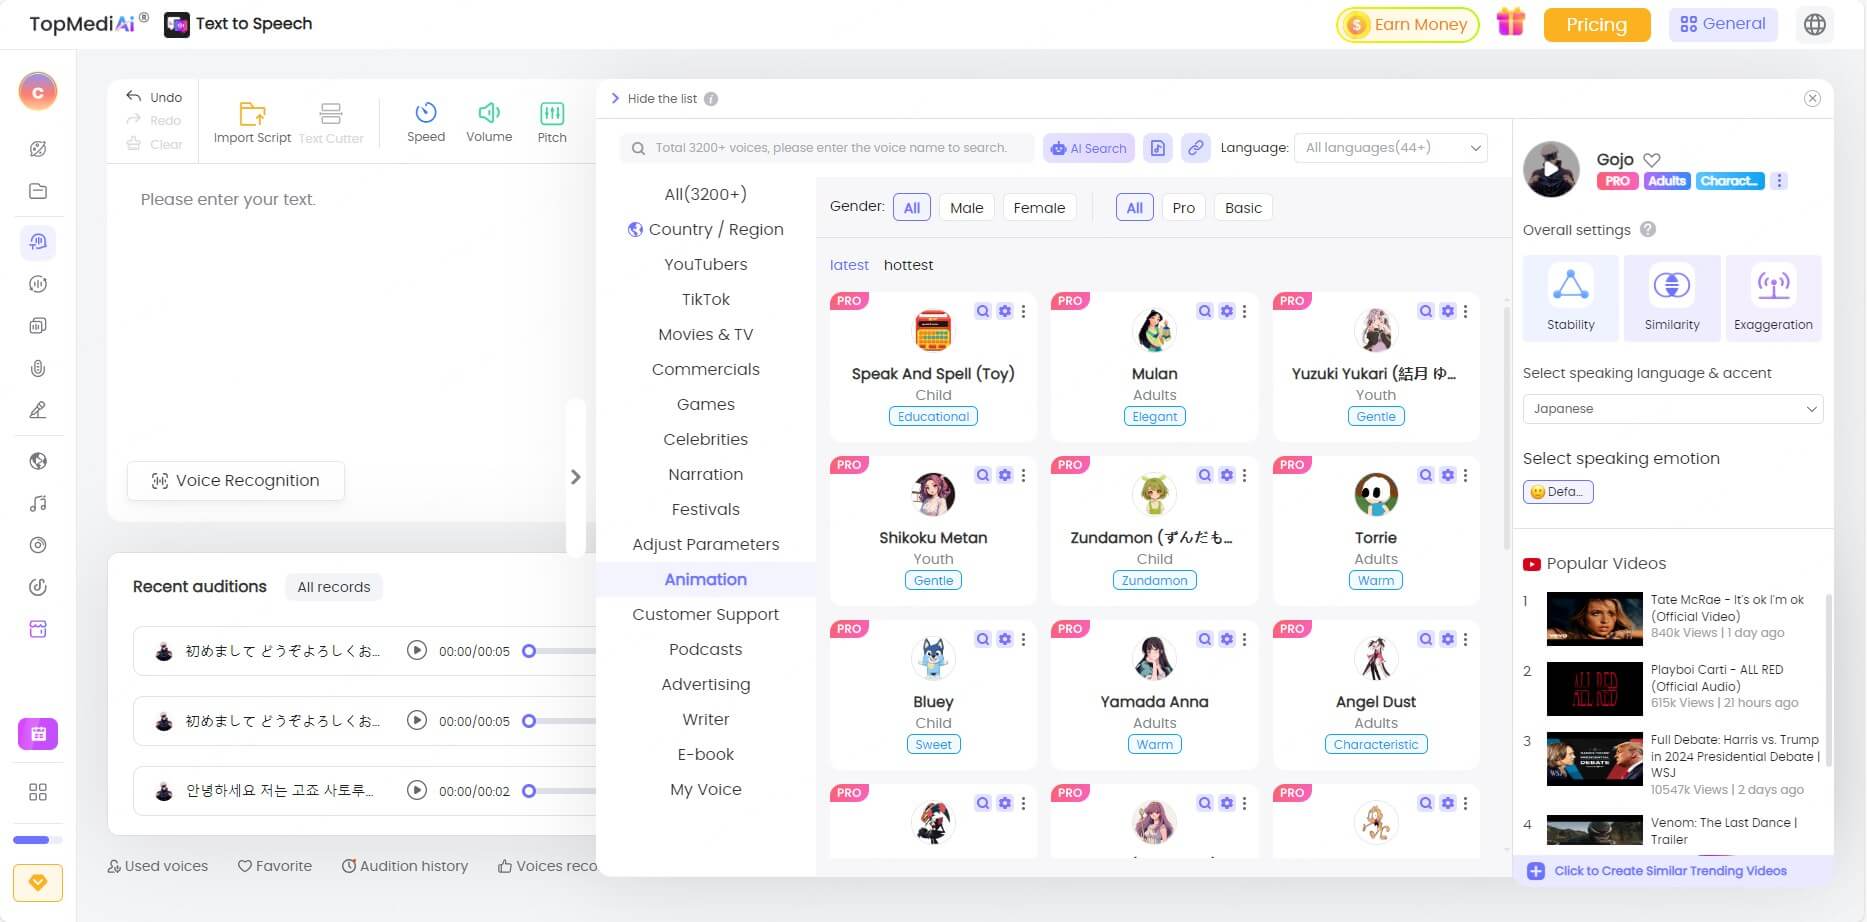Collapse the voice list with Hide the list
This screenshot has width=1867, height=922.
click(654, 99)
